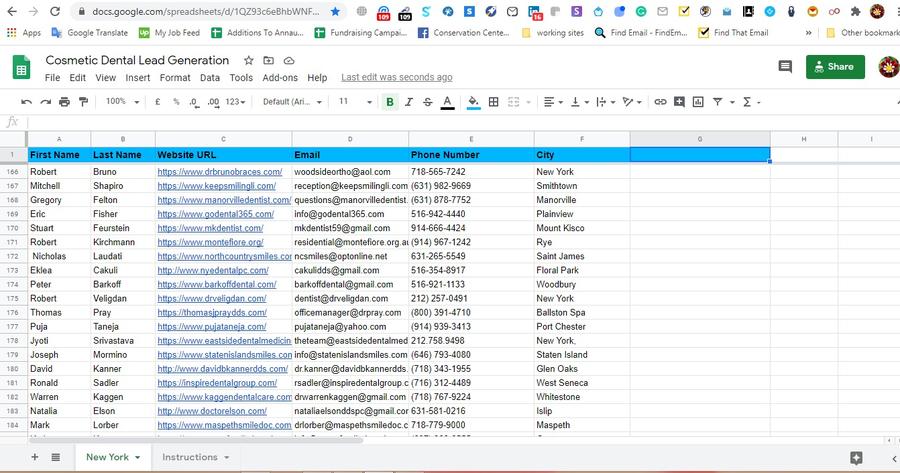Open the Sheets home icon
The width and height of the screenshot is (900, 473).
tap(22, 67)
